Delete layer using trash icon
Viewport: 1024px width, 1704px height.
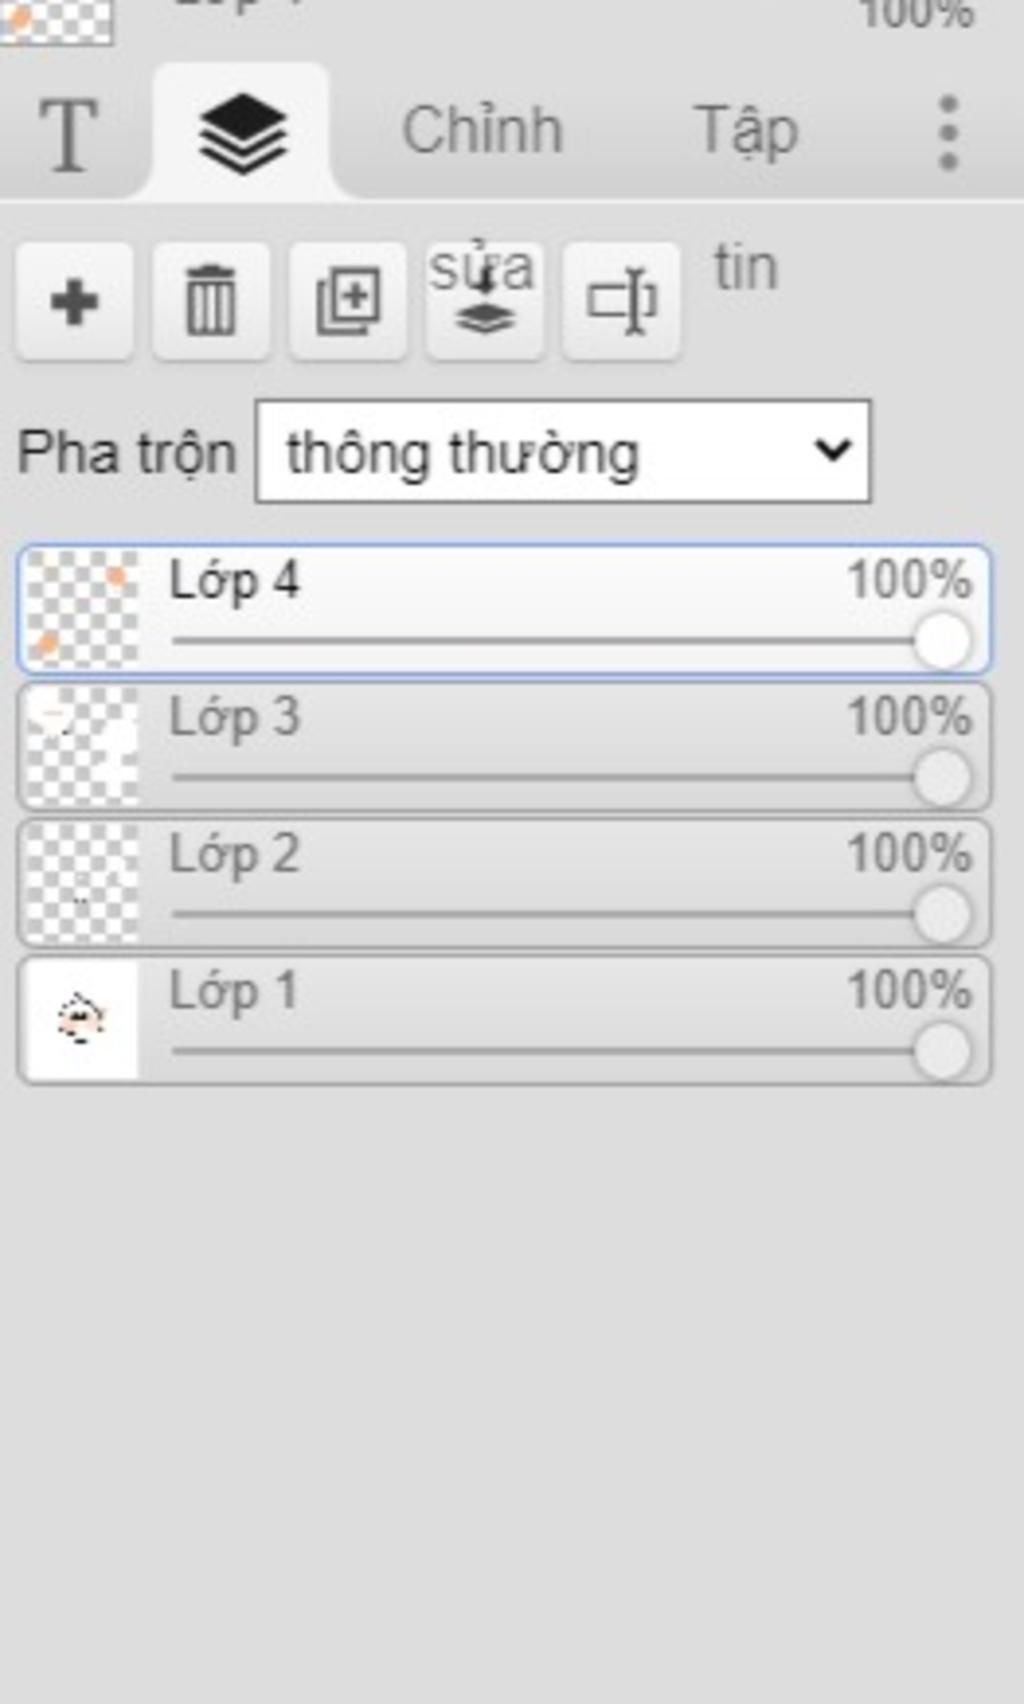(x=211, y=301)
